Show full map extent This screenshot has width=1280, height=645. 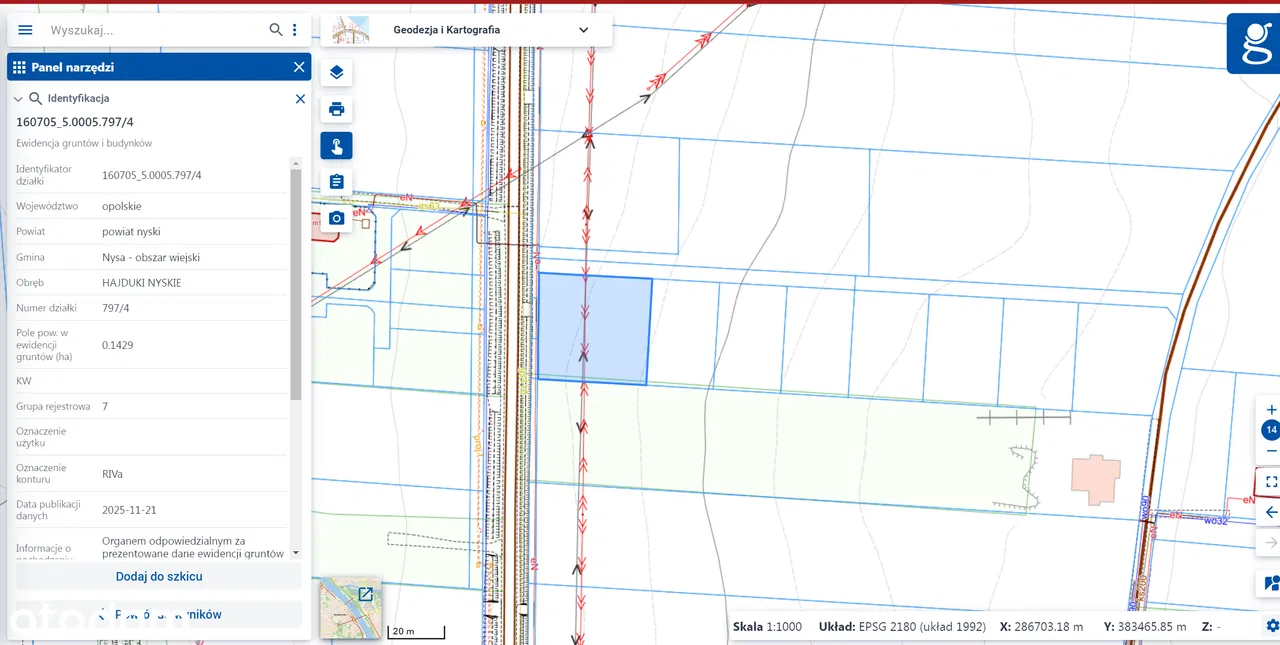pos(1271,481)
